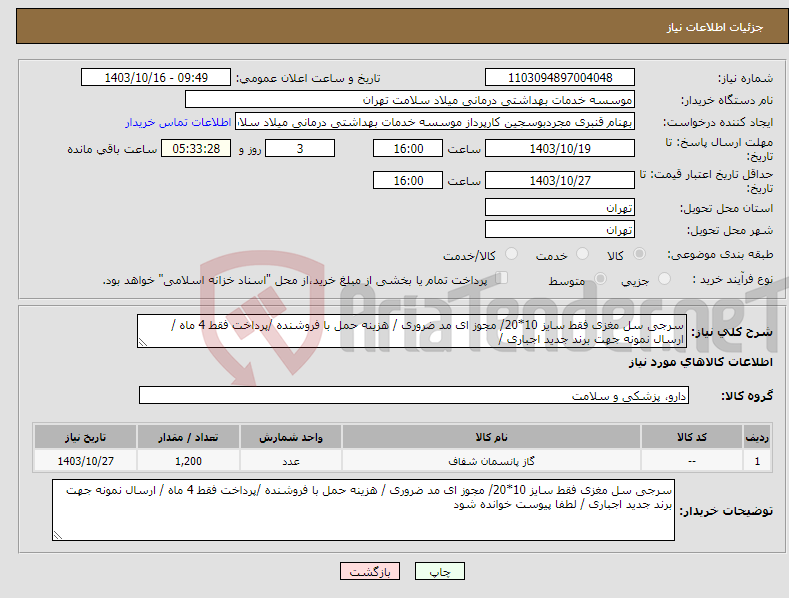Click the بازگشت (back) button

(x=370, y=571)
